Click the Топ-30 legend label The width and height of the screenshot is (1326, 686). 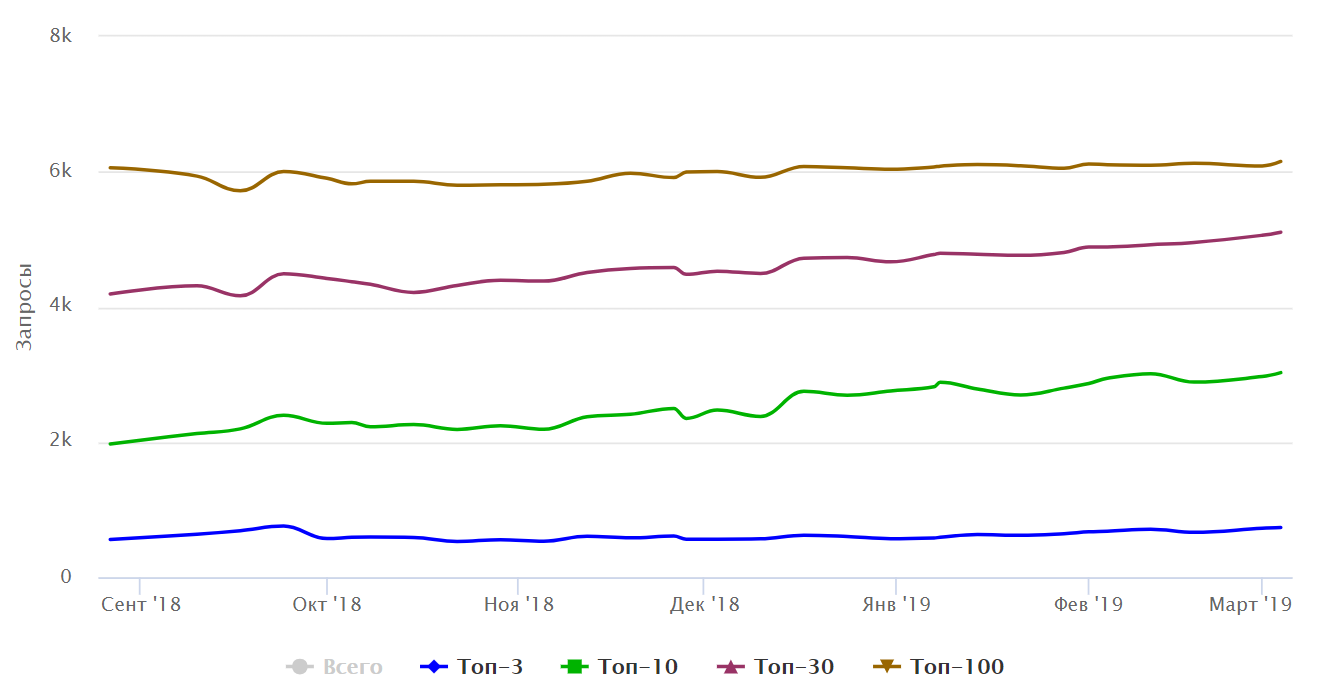(x=794, y=667)
